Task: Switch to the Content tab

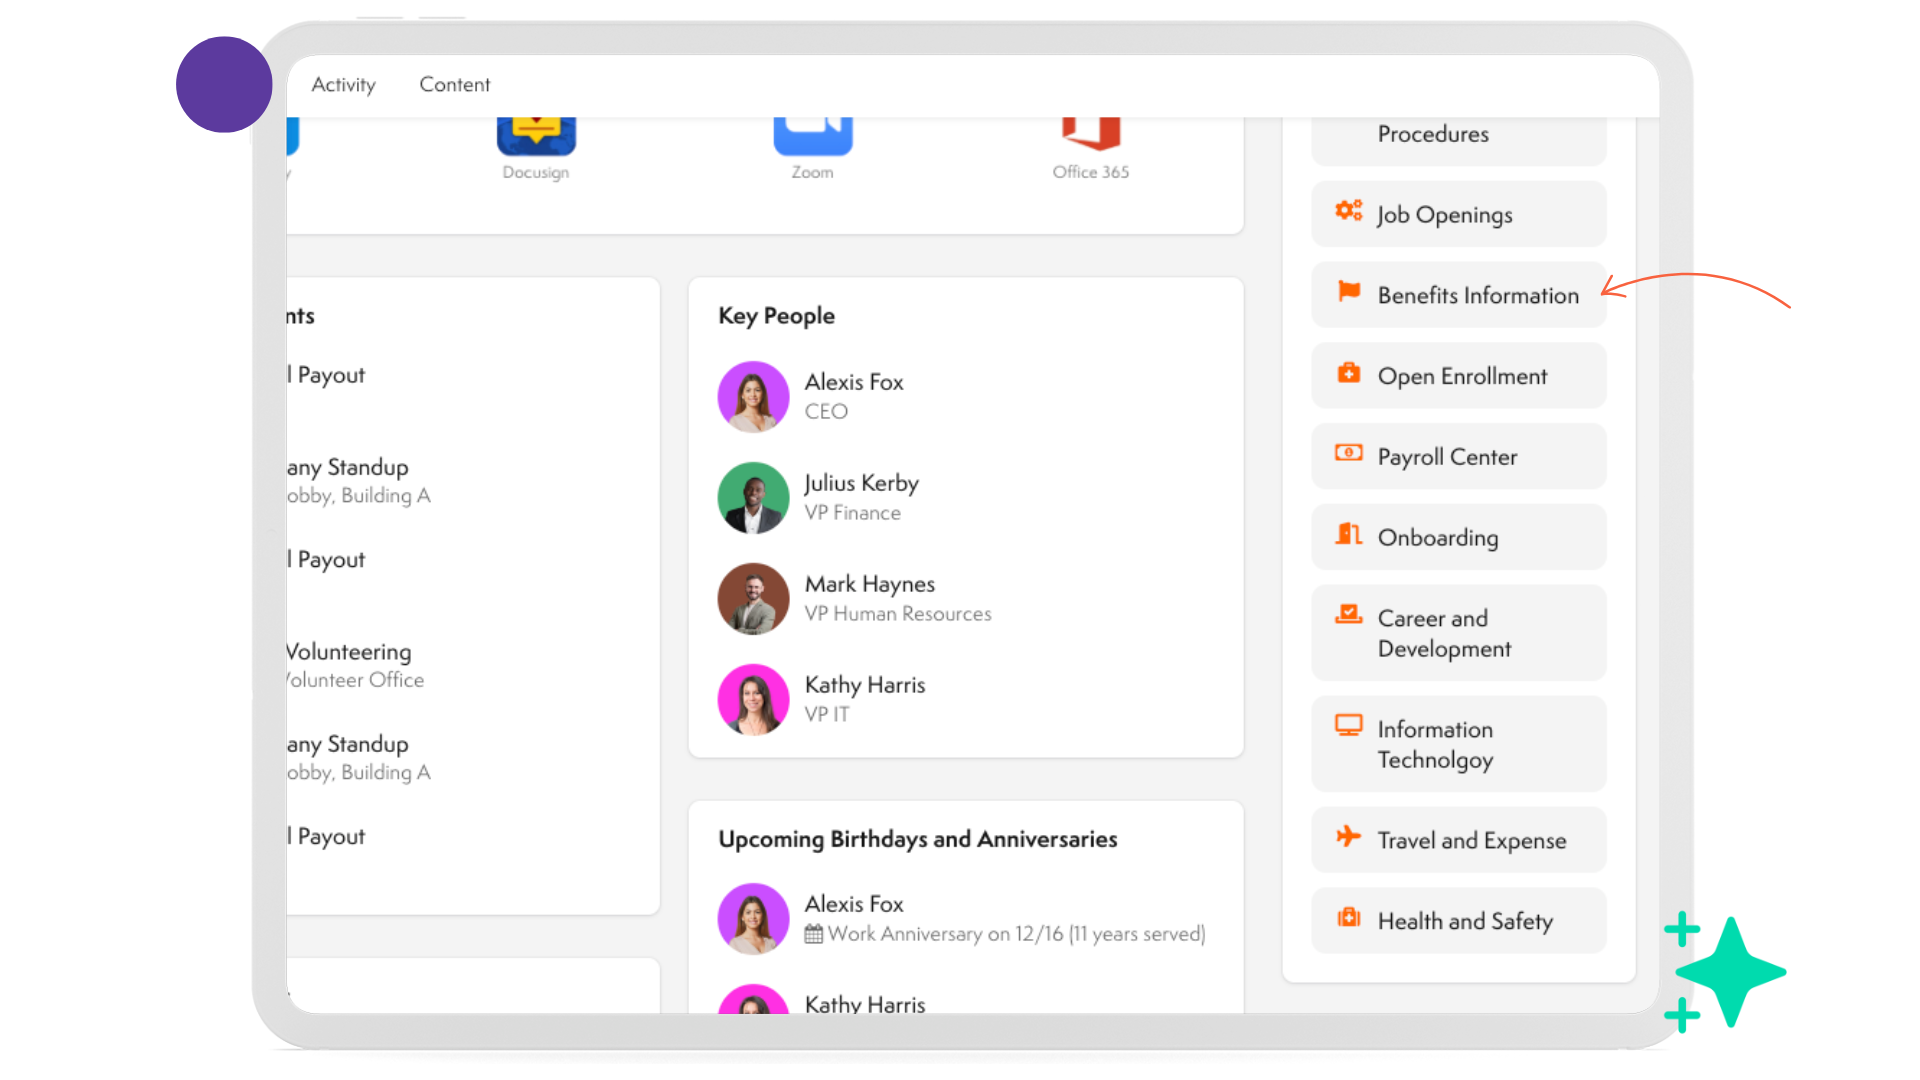Action: click(x=454, y=85)
